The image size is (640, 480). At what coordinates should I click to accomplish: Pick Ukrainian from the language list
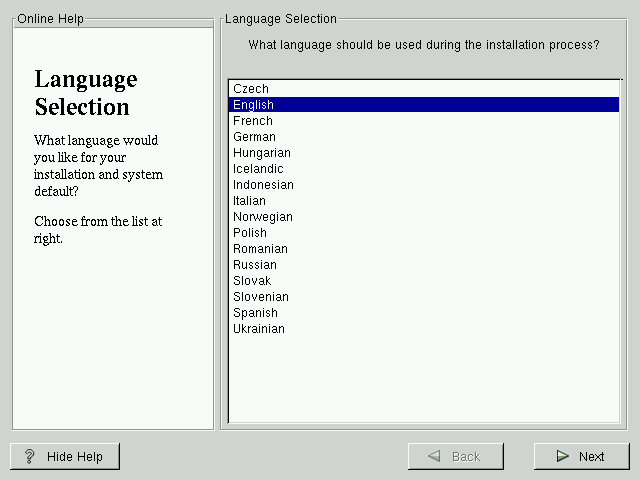(x=259, y=329)
